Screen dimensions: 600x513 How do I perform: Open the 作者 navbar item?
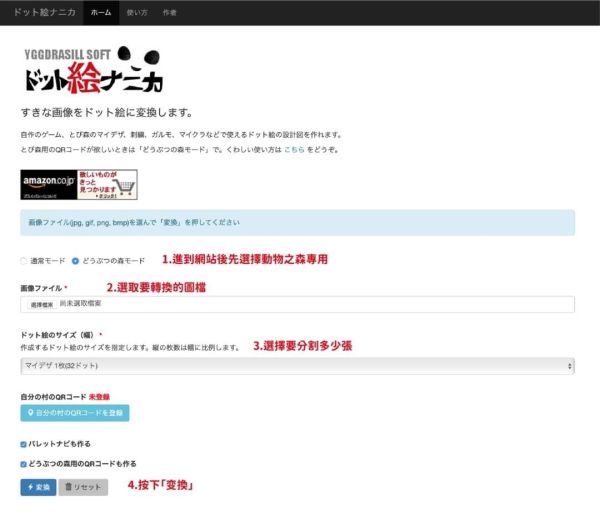(170, 13)
